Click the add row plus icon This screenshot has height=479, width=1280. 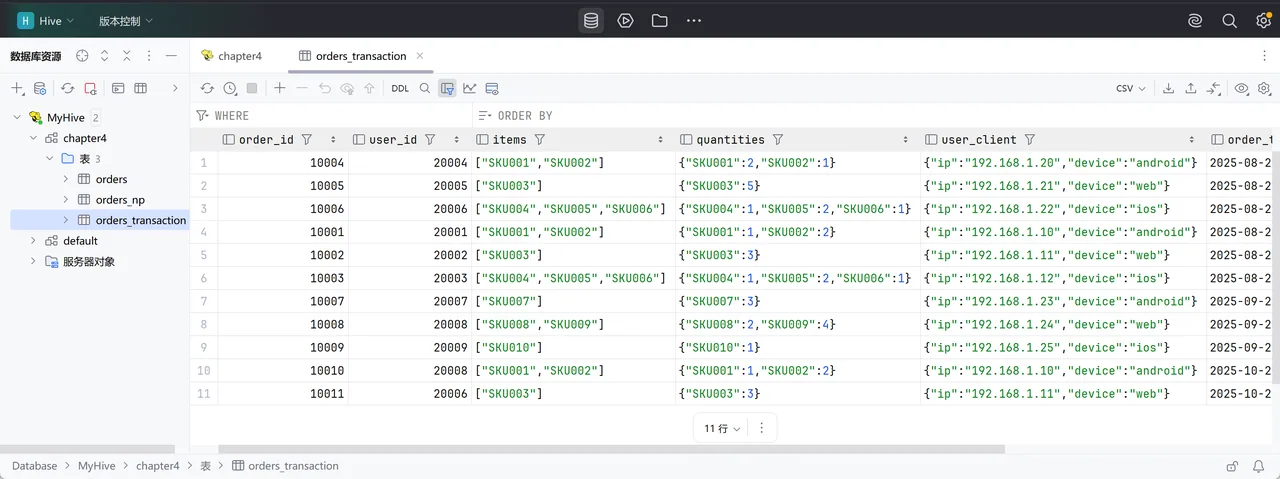click(279, 88)
